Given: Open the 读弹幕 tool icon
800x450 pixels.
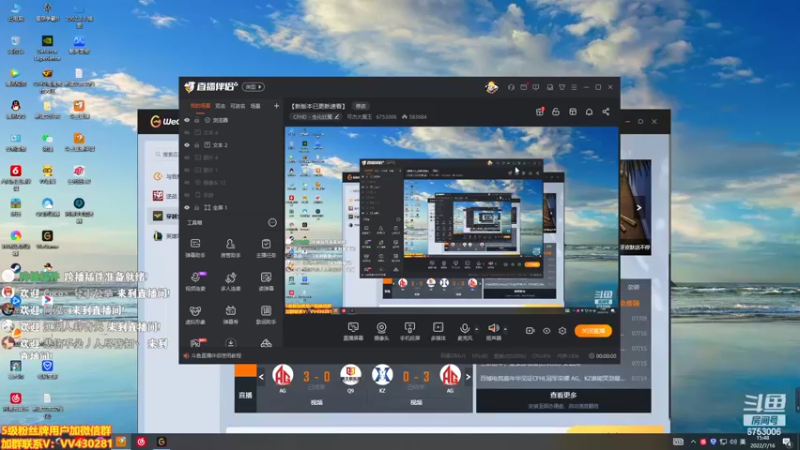Looking at the screenshot, I should click(266, 281).
